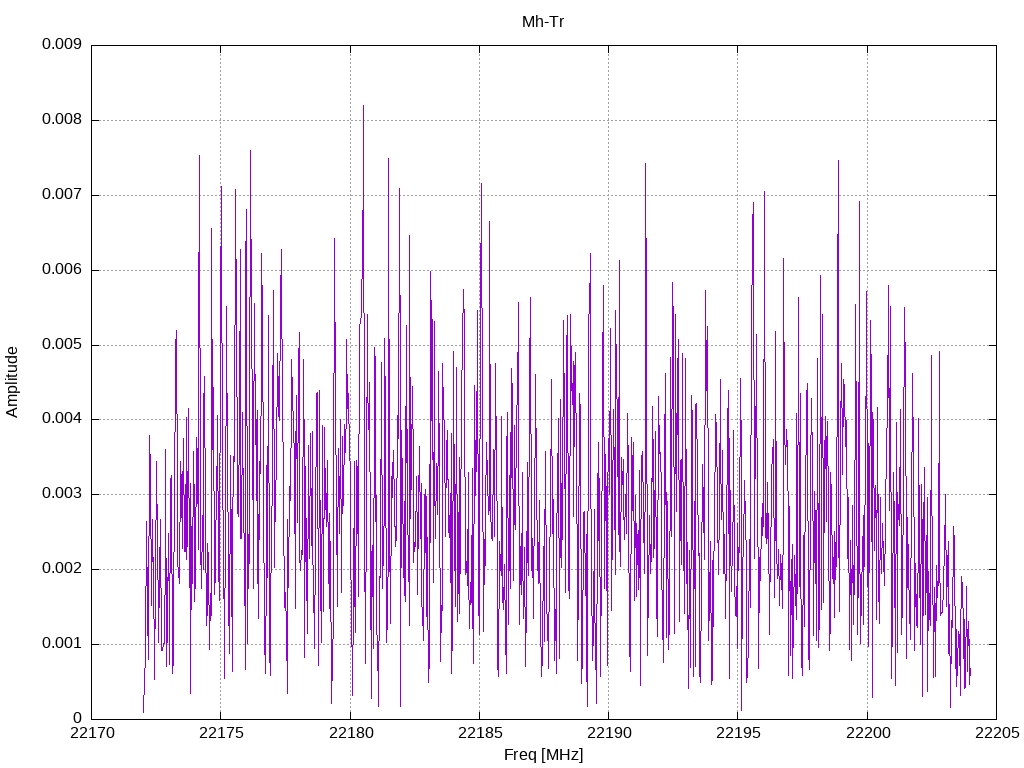Click the x-axis tick label 22195

pos(739,733)
